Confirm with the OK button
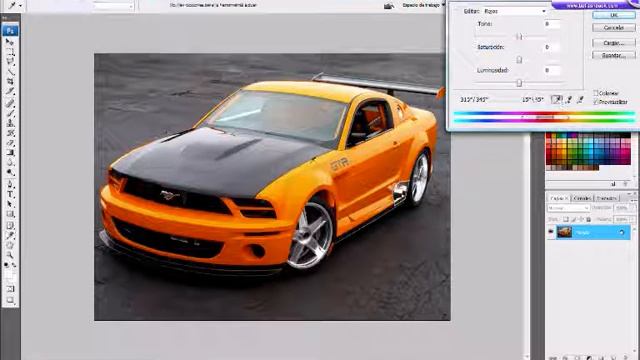640x360 pixels. pos(613,15)
